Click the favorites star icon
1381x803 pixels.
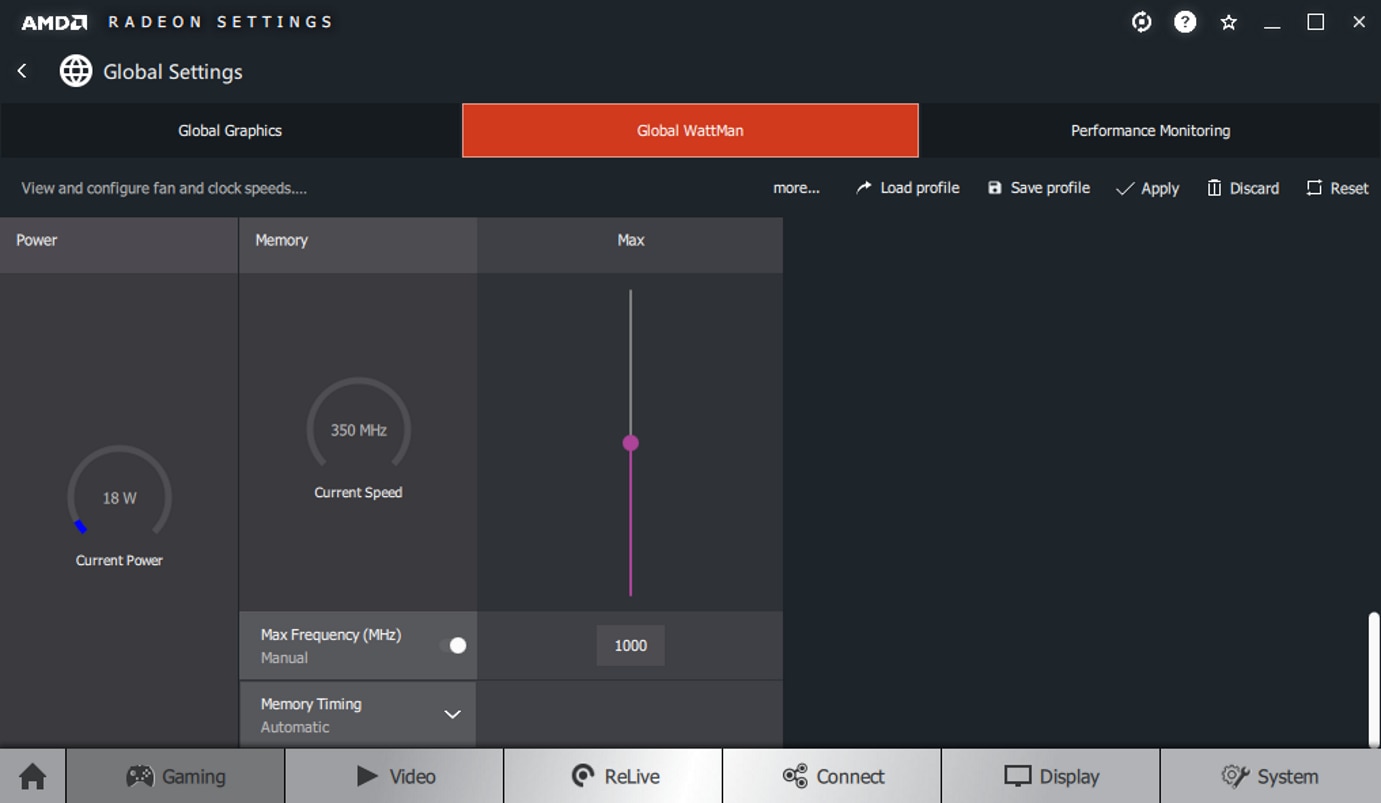(1229, 22)
